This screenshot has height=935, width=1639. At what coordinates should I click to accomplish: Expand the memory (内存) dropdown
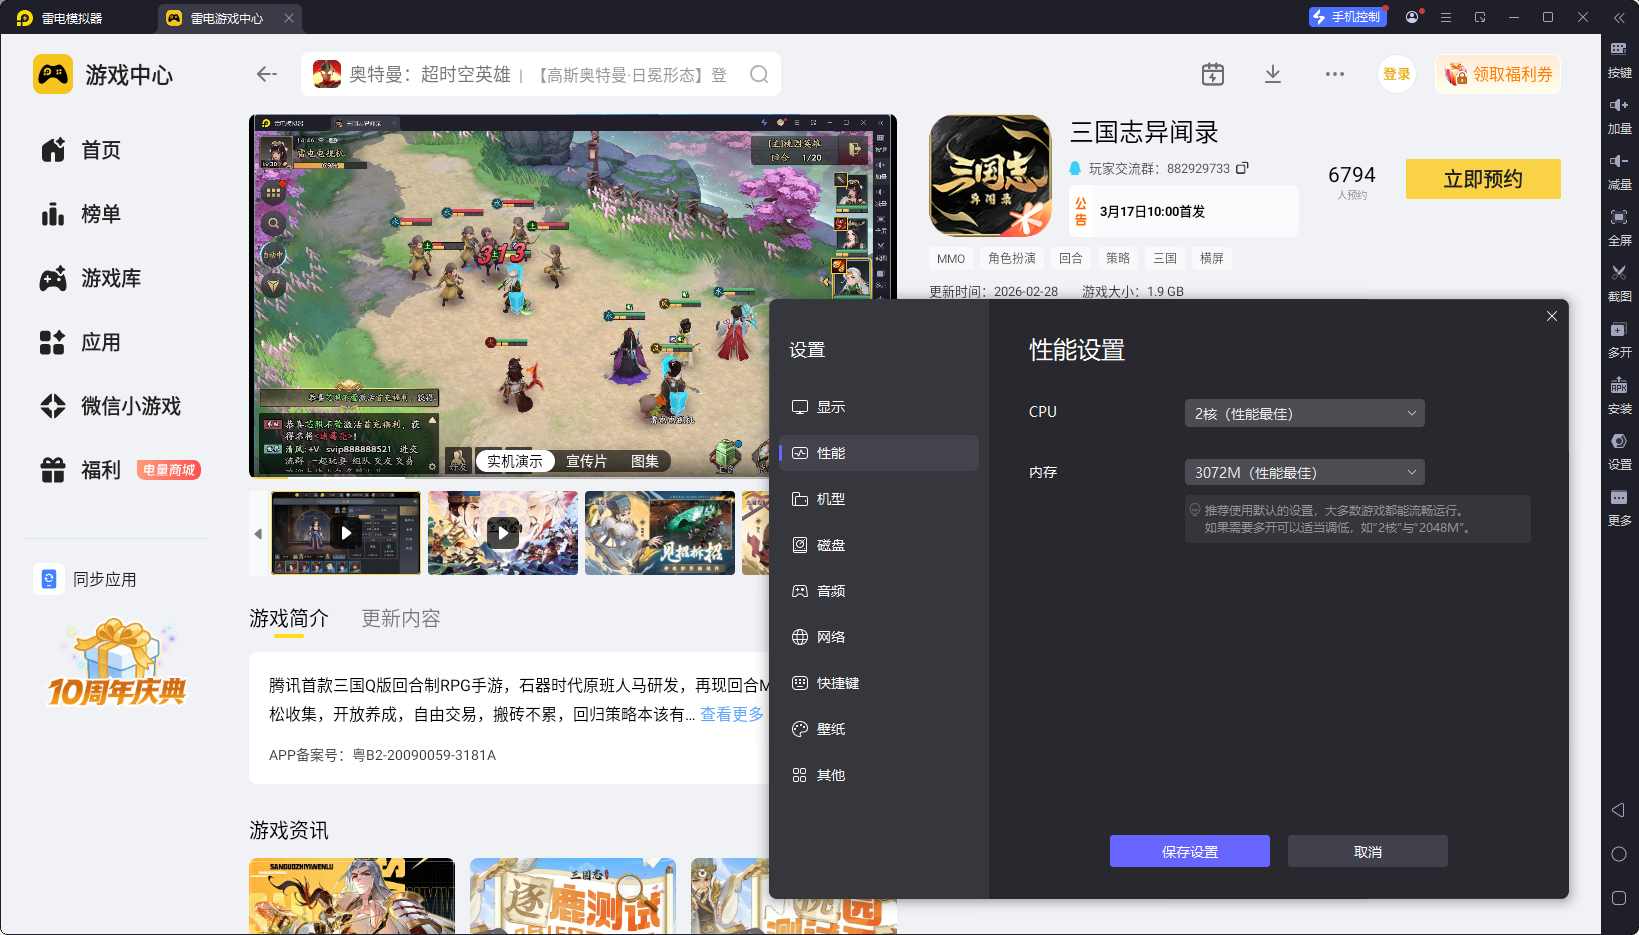[1304, 472]
